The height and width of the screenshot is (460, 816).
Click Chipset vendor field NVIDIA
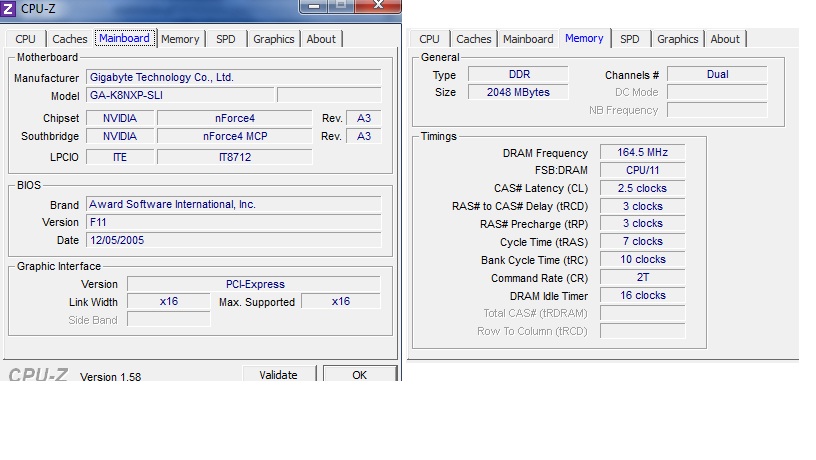[x=120, y=118]
